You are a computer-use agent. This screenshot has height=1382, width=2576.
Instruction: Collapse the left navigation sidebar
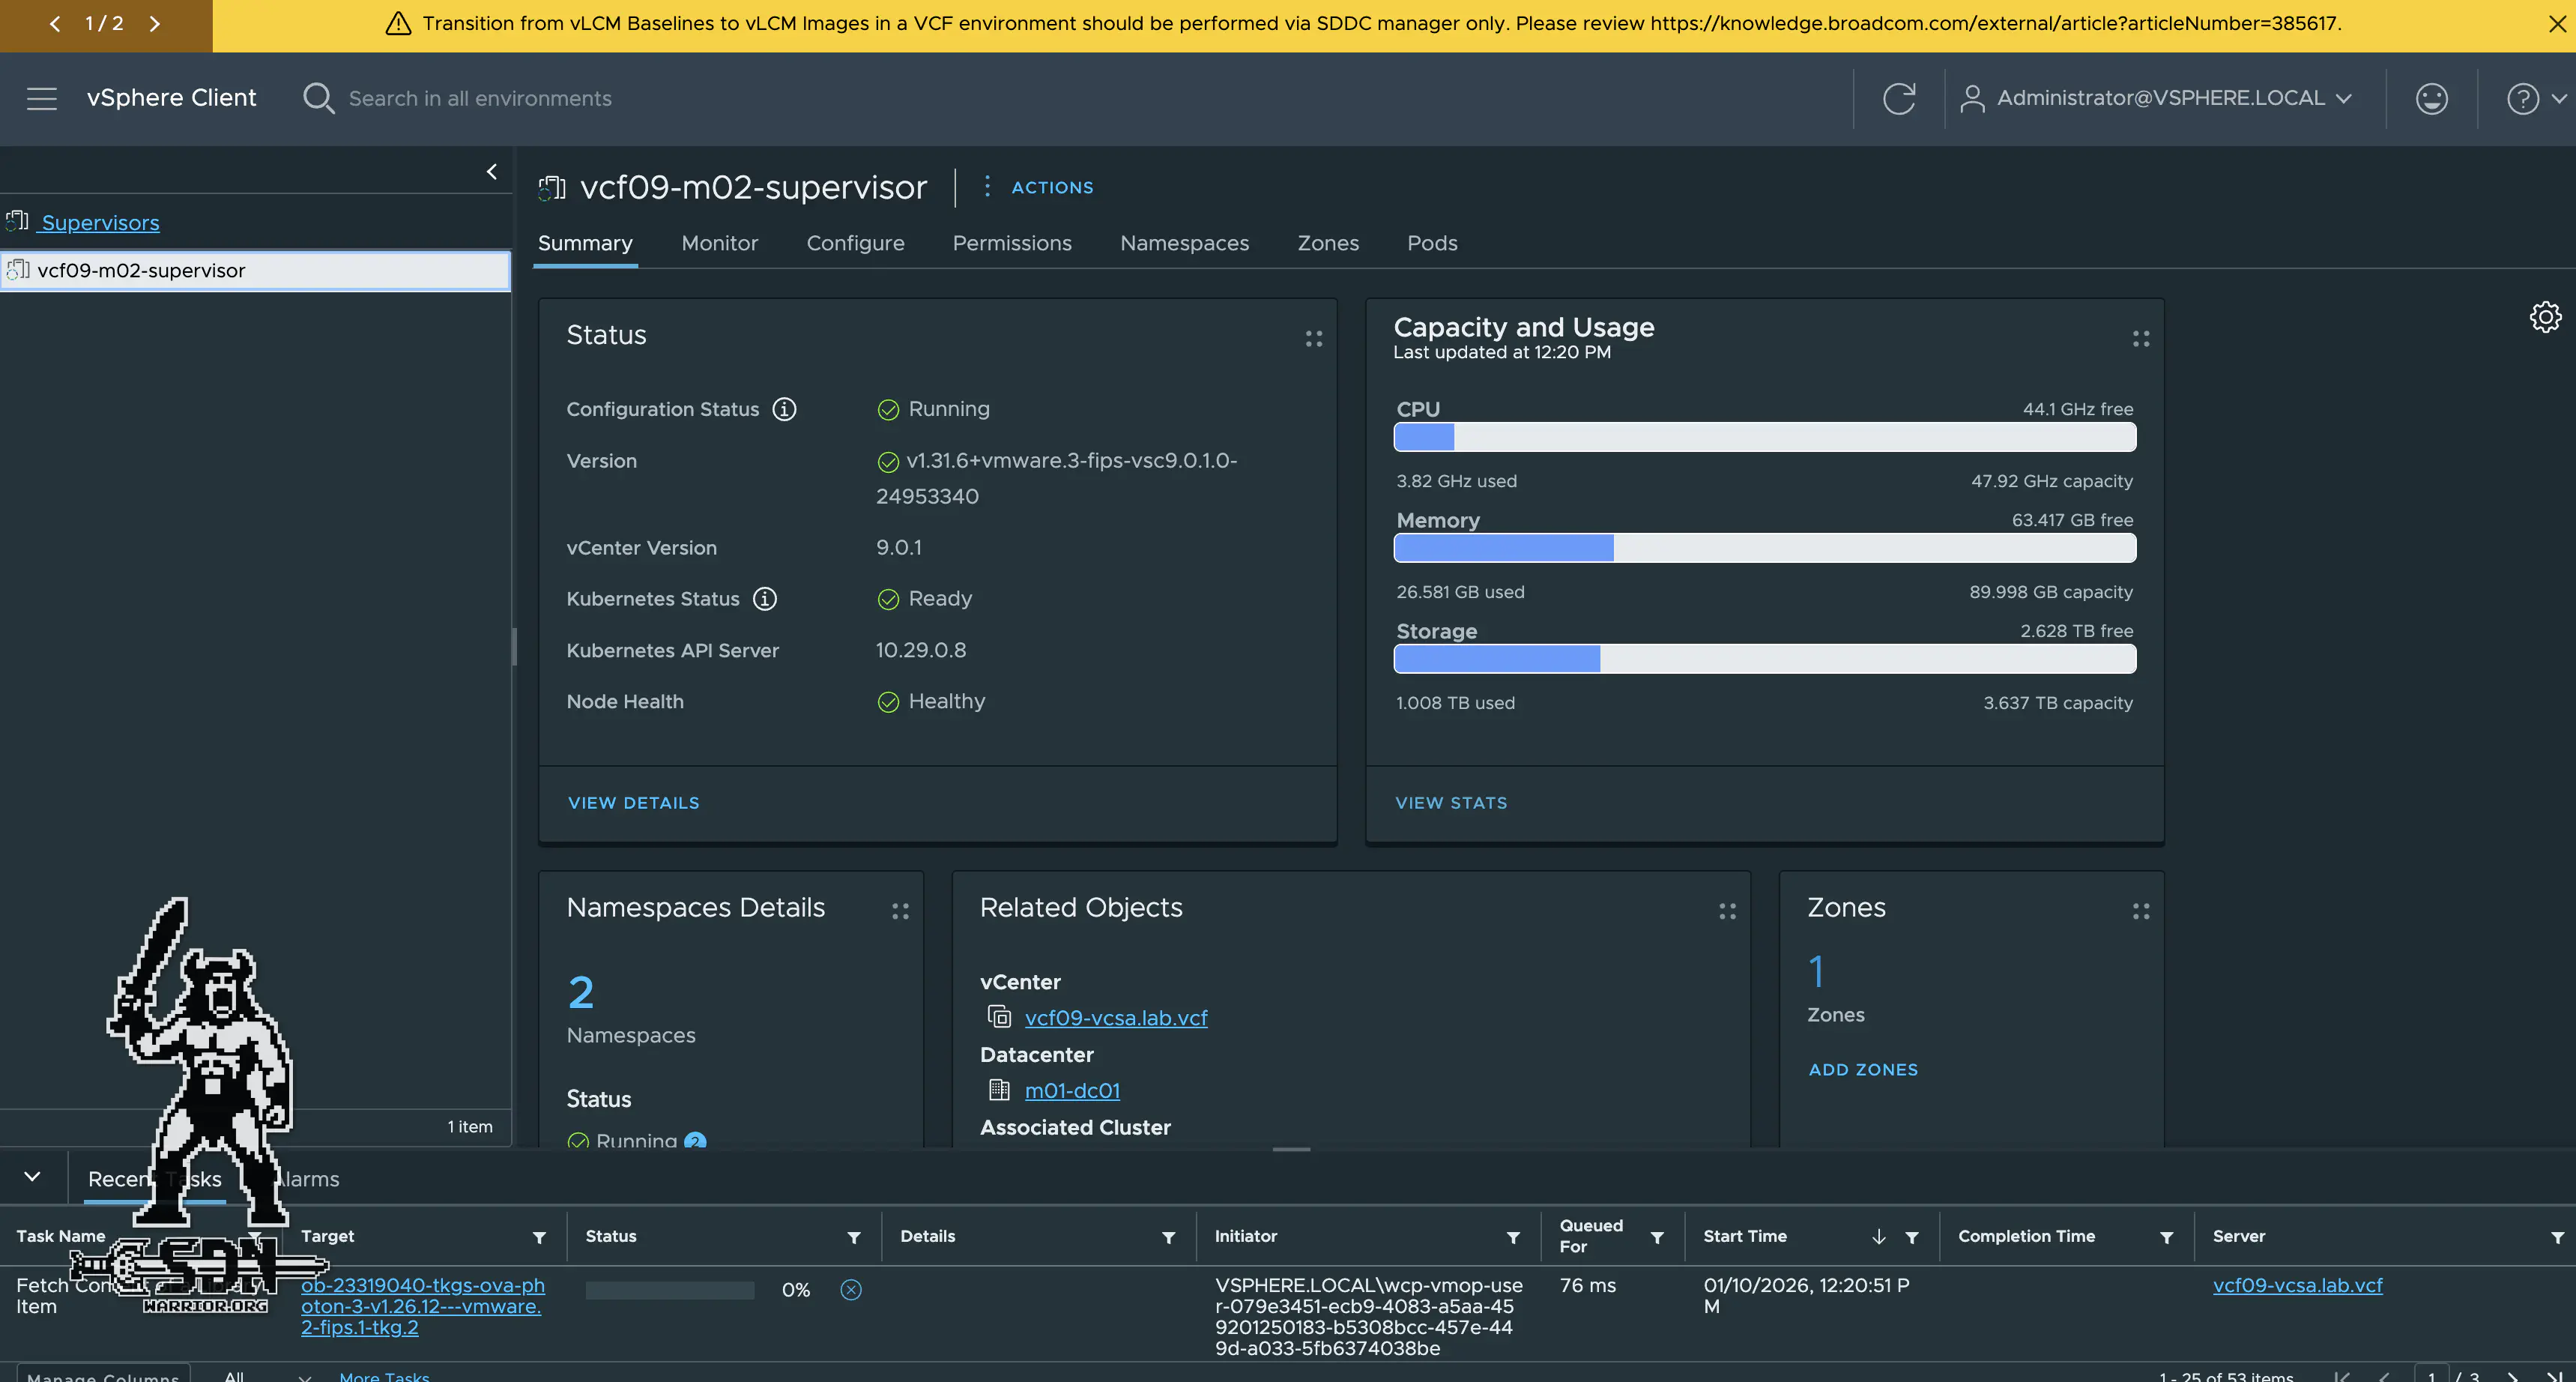click(491, 172)
